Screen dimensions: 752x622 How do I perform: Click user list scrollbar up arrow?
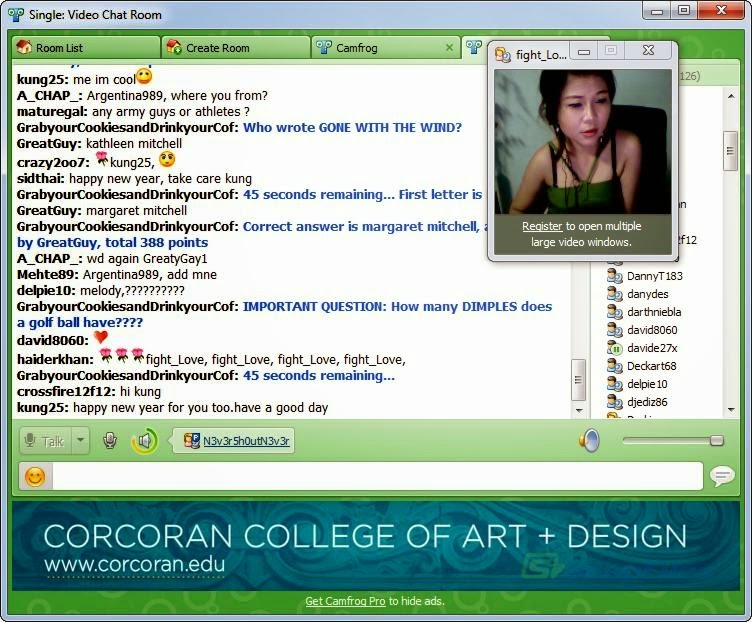tap(730, 96)
